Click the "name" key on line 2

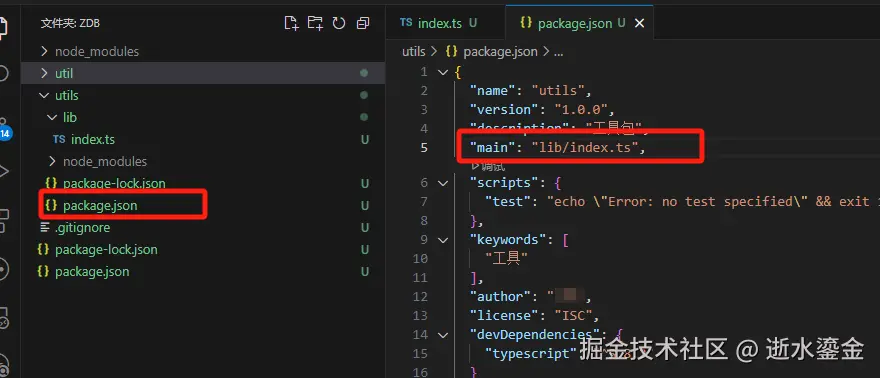pyautogui.click(x=492, y=90)
